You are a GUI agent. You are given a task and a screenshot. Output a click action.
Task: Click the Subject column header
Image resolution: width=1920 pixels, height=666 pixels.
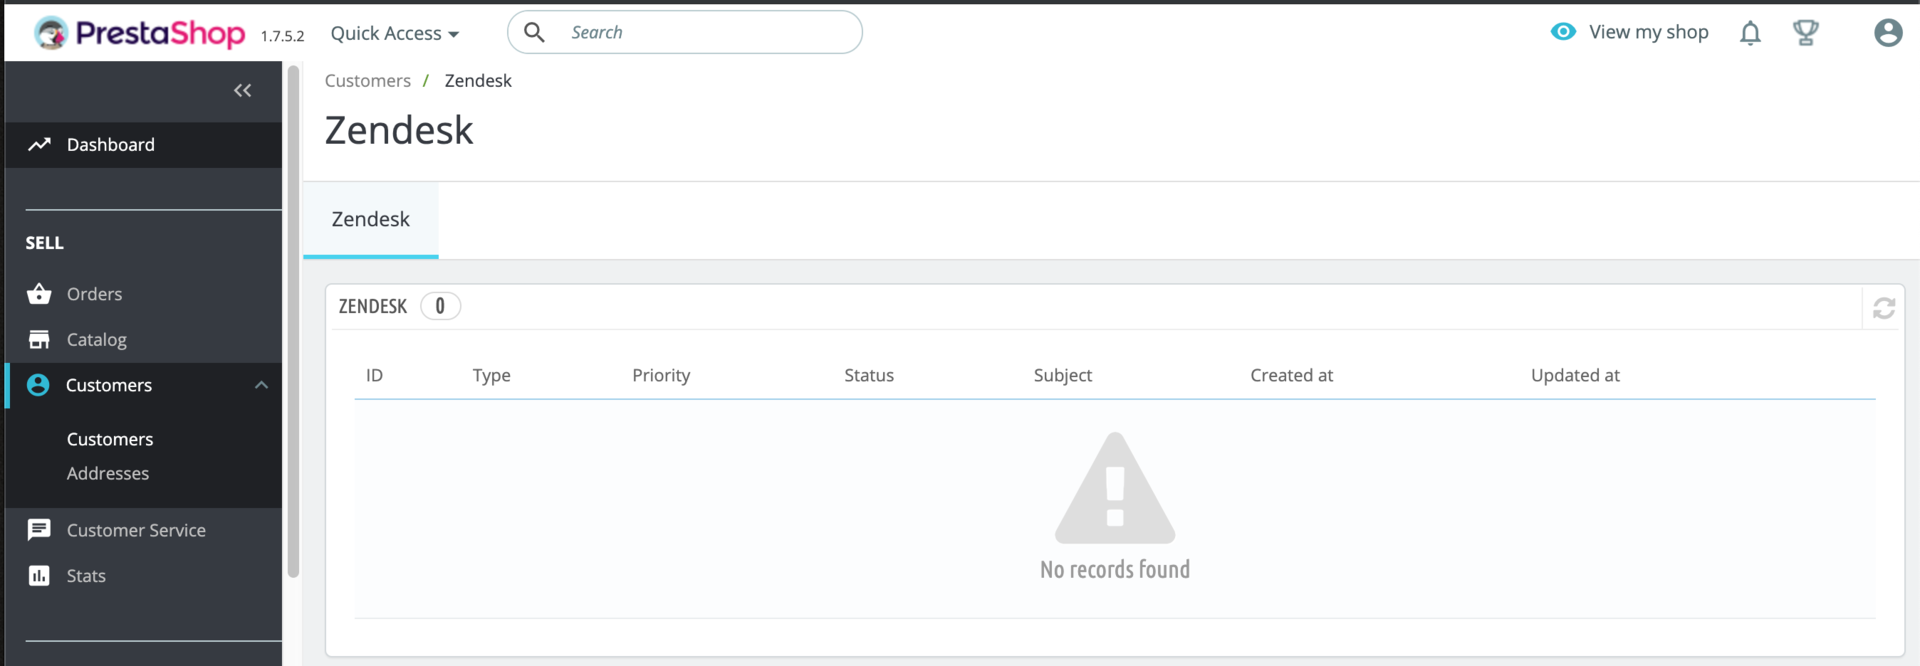point(1063,375)
